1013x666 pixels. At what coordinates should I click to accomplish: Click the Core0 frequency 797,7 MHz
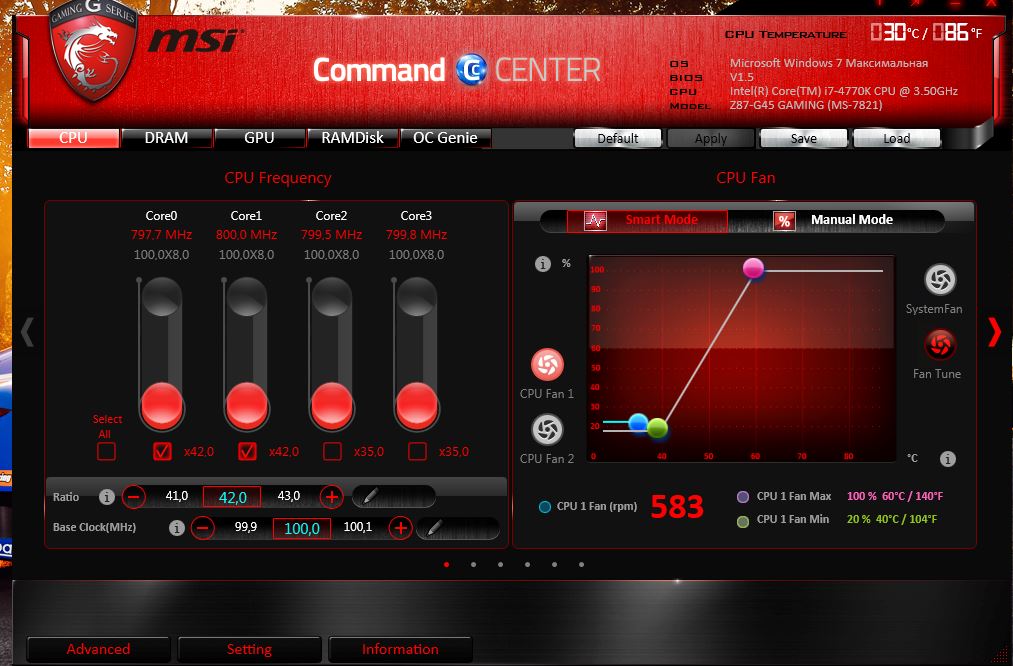[x=162, y=234]
